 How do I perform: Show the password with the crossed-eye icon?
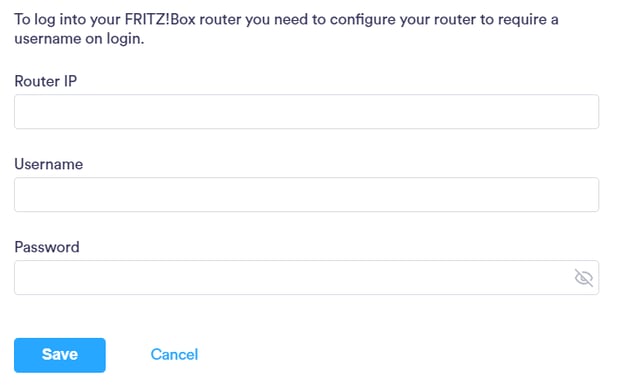coord(584,278)
